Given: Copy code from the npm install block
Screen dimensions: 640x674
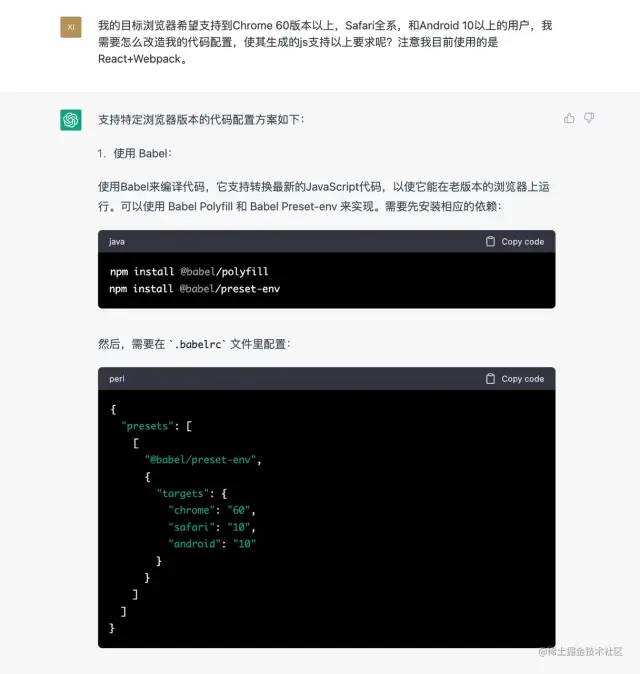Looking at the screenshot, I should click(515, 242).
